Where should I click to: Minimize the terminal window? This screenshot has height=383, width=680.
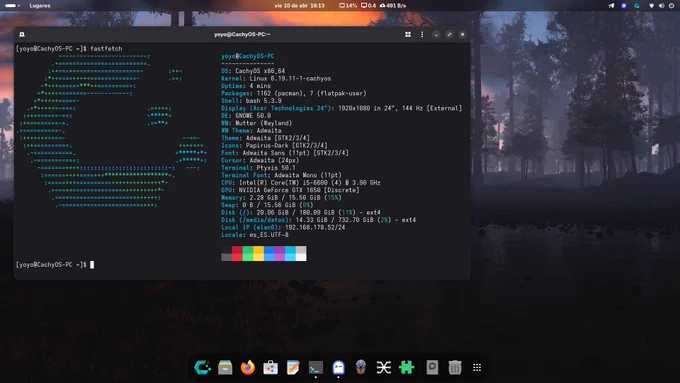pyautogui.click(x=436, y=34)
